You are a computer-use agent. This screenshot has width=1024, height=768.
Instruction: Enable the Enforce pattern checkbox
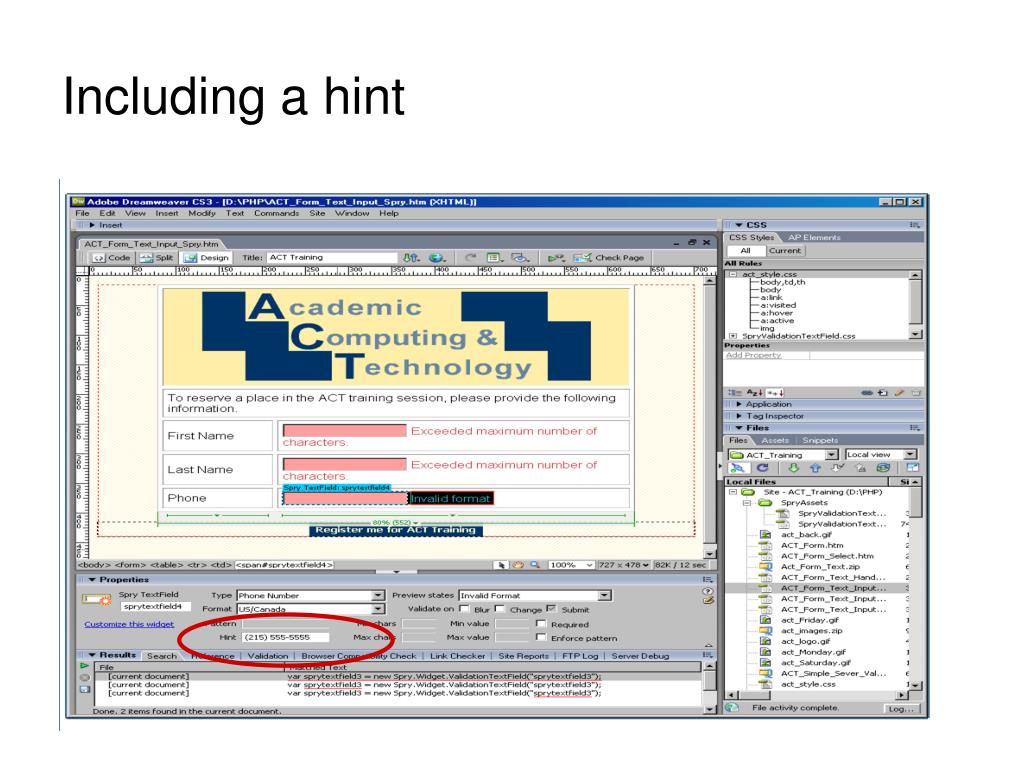click(541, 637)
